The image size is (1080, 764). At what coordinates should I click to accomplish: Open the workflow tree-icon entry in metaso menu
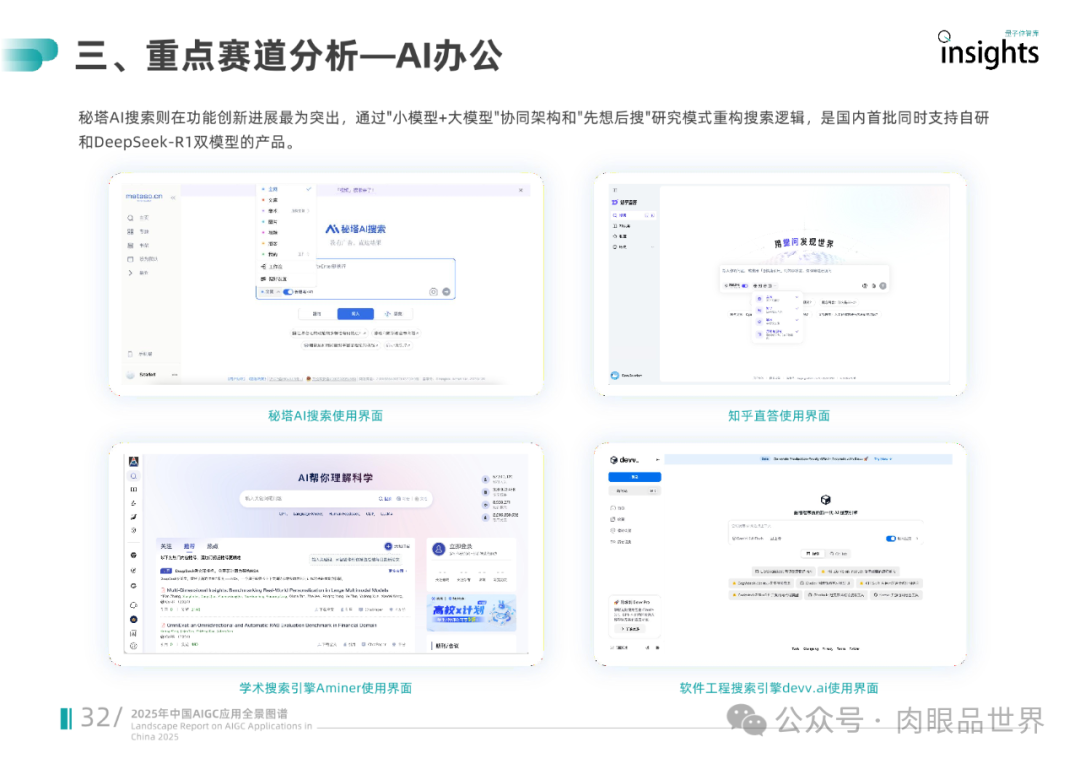click(x=287, y=267)
